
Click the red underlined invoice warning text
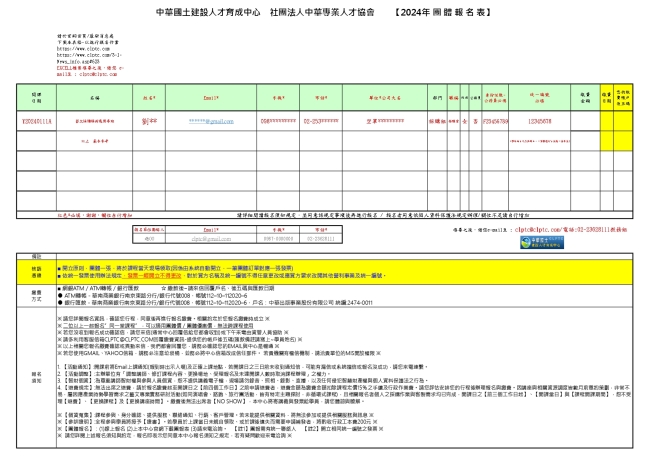152,275
